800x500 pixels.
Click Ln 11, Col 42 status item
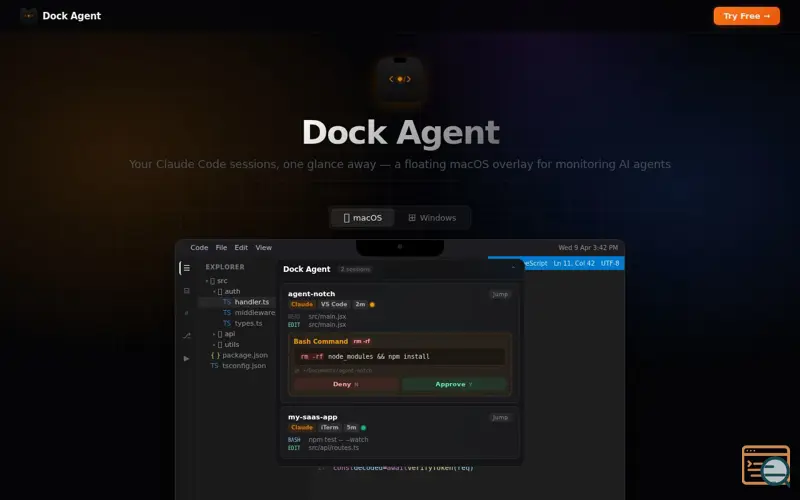574,263
